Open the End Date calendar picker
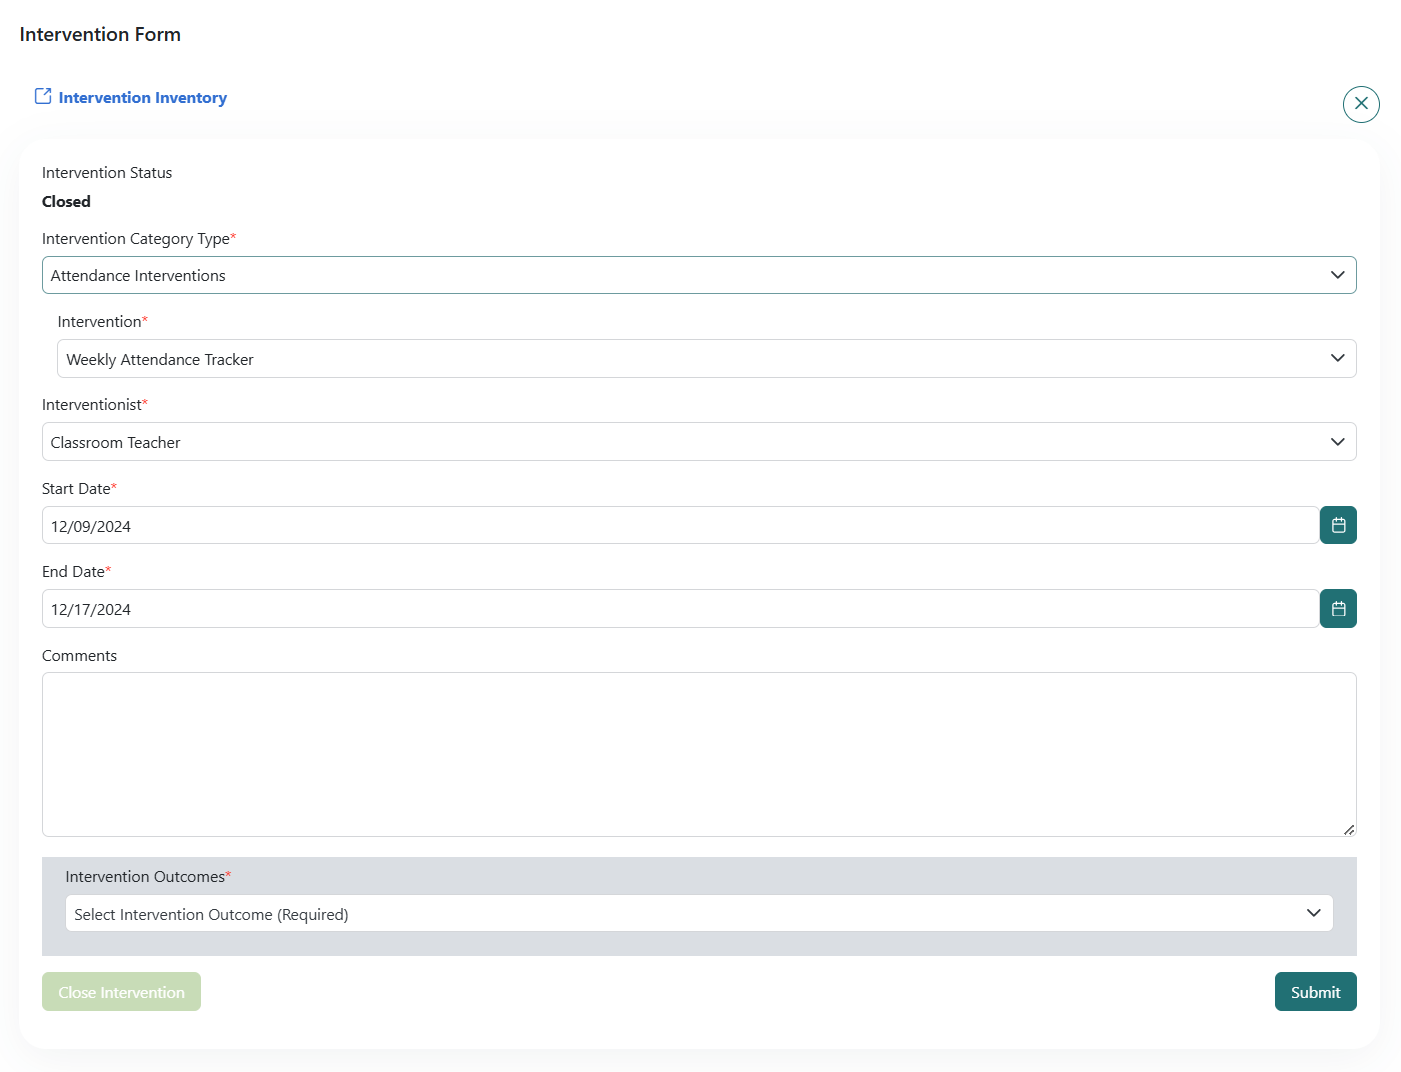Viewport: 1401px width, 1072px height. 1337,609
